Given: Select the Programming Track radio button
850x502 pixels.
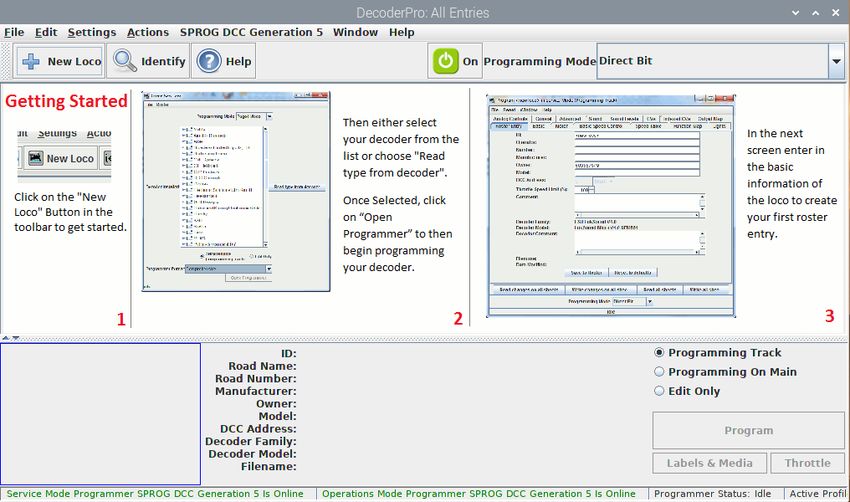Looking at the screenshot, I should pos(659,352).
